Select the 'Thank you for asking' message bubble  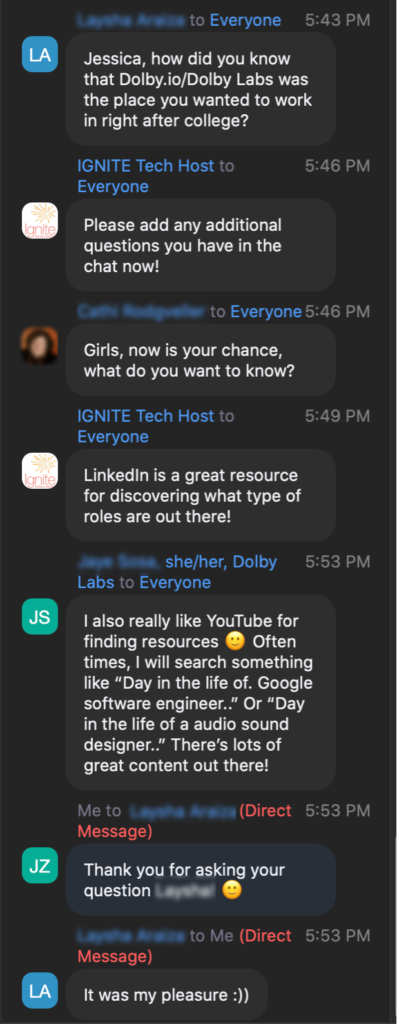pos(200,880)
